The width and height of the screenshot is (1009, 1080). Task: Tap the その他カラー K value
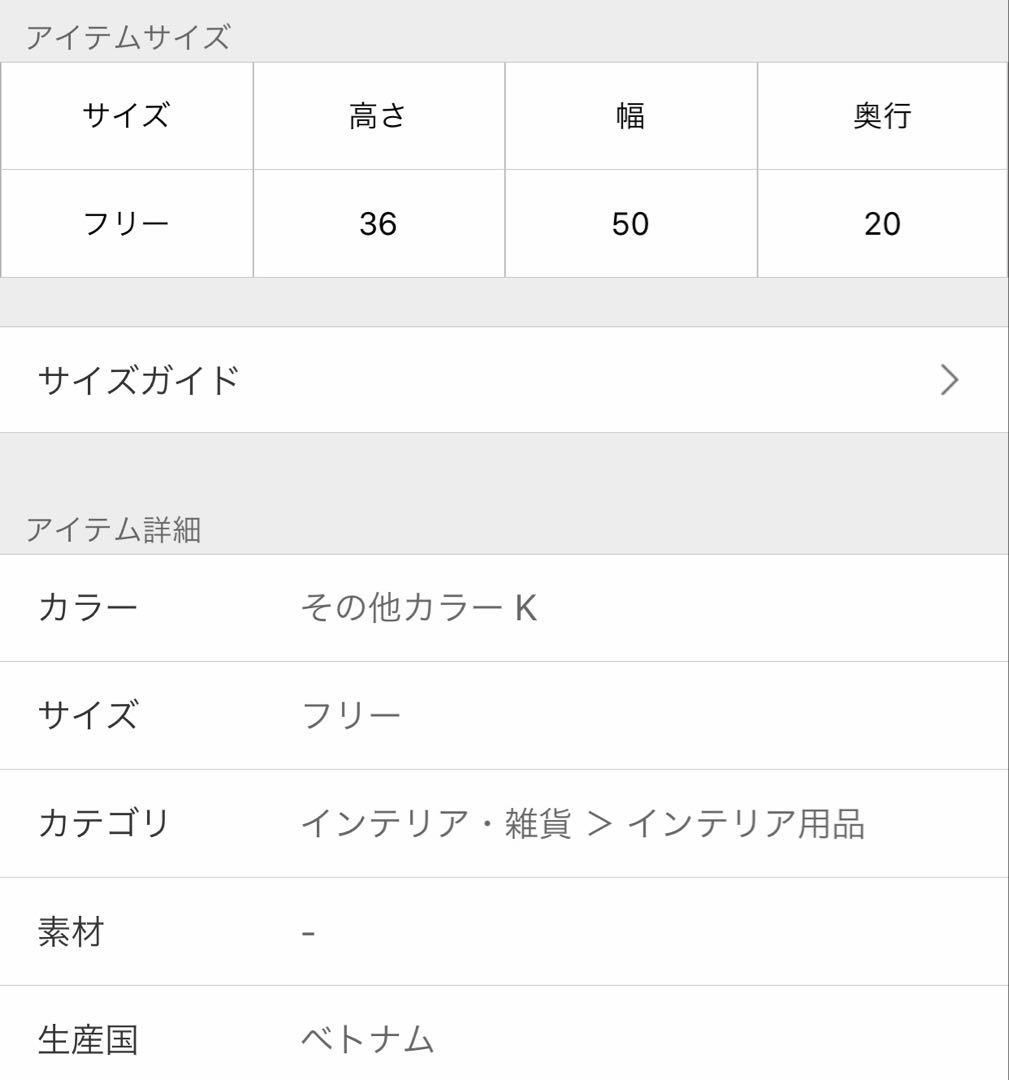pos(419,607)
